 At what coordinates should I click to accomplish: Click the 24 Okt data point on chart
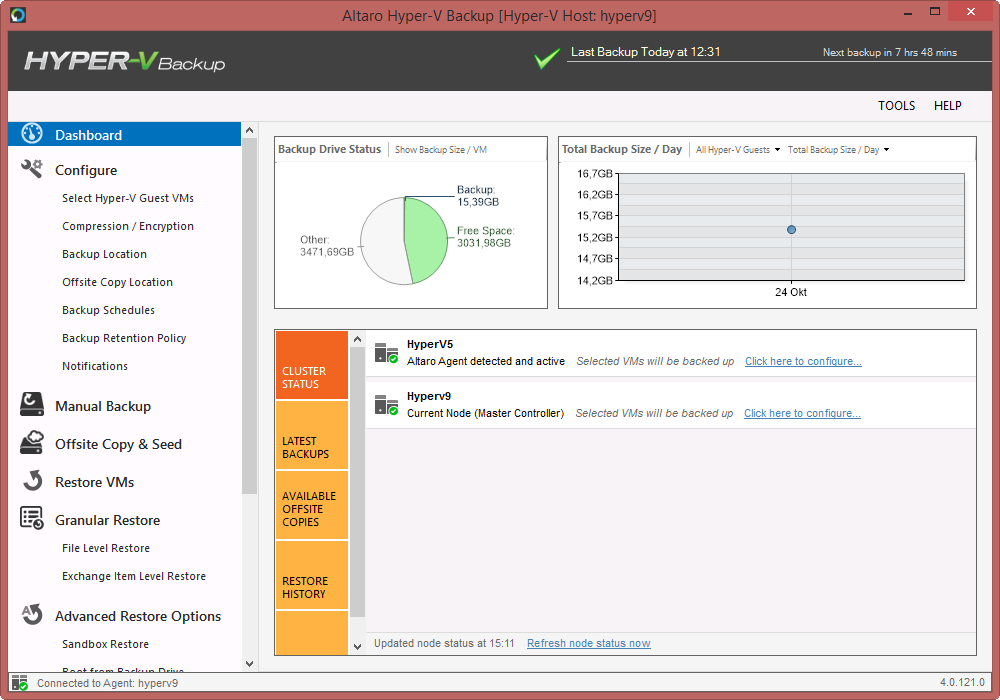tap(791, 230)
